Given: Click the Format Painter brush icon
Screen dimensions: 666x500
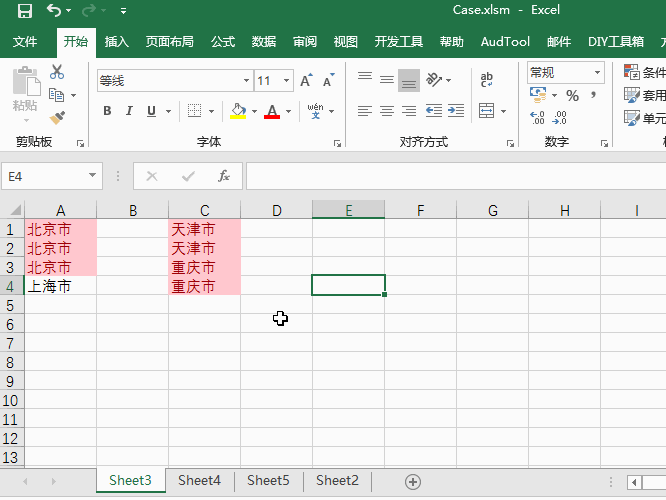Looking at the screenshot, I should click(x=57, y=117).
